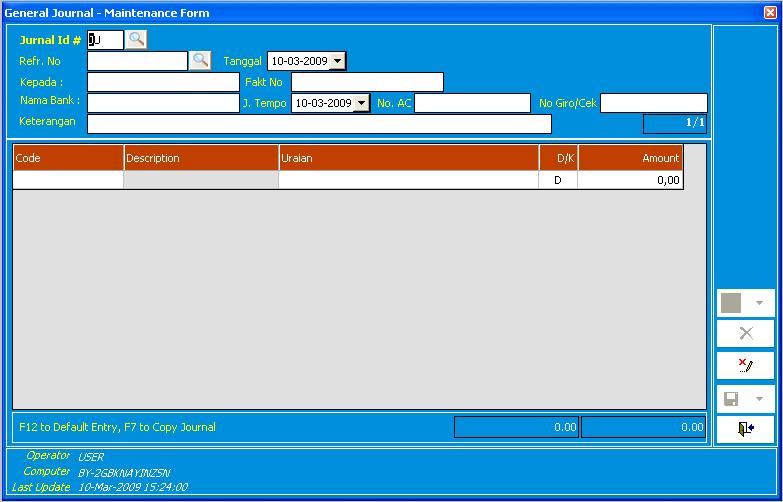The image size is (783, 502).
Task: Expand the J. Tempo date picker
Action: [361, 103]
